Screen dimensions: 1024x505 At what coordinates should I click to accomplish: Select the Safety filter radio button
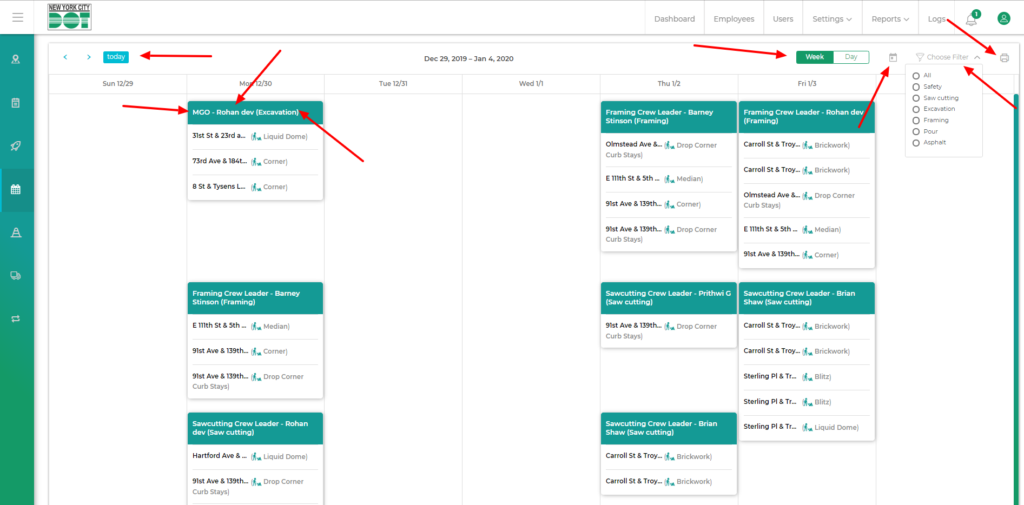click(916, 87)
